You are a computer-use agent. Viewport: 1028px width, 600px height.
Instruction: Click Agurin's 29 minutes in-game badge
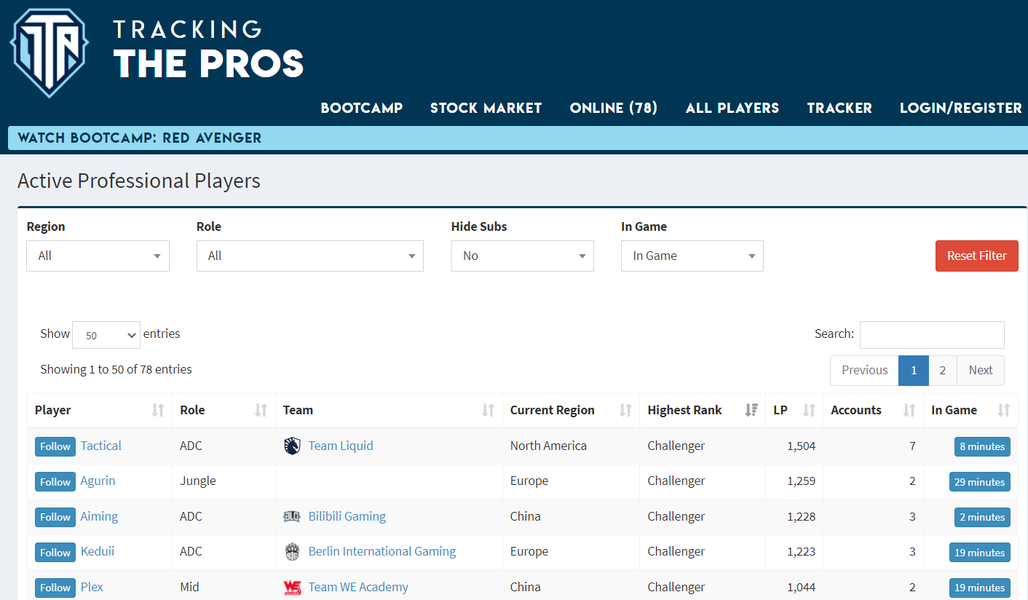point(979,482)
